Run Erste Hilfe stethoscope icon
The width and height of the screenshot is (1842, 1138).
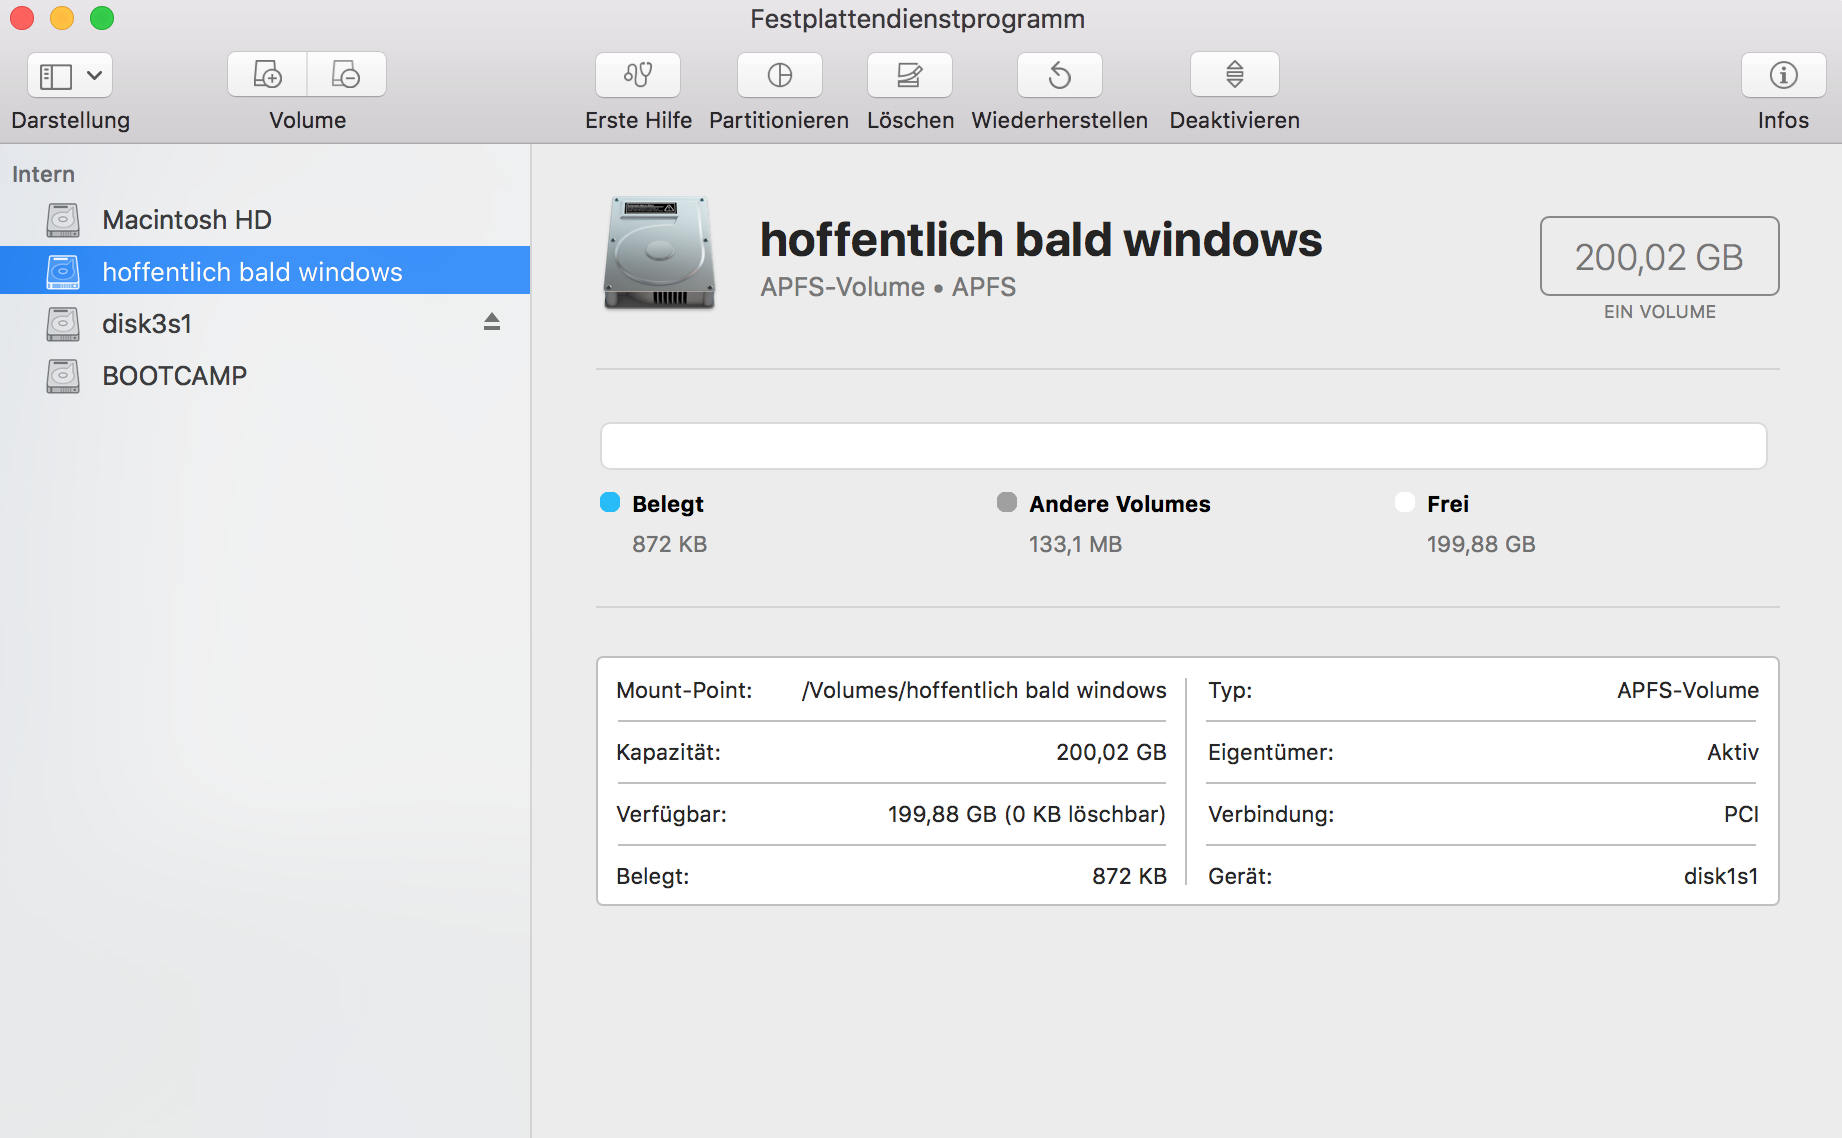pos(638,75)
